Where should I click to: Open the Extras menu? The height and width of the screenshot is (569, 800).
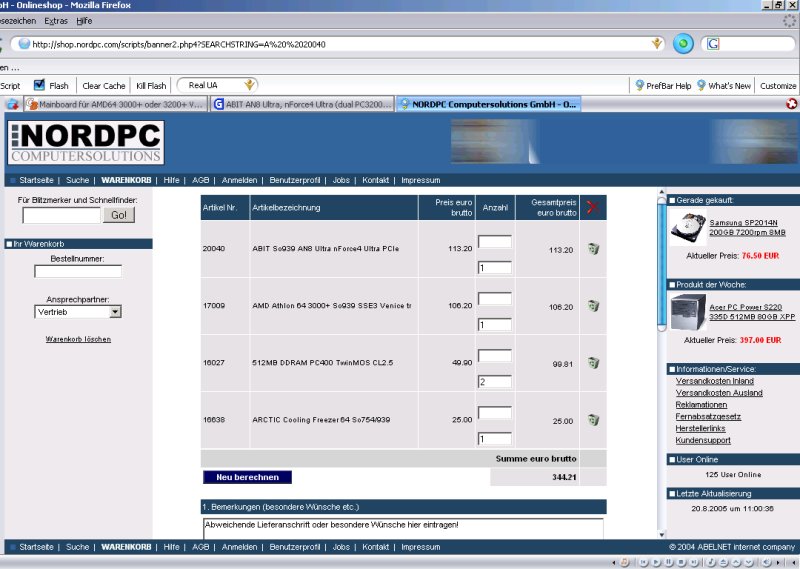pos(56,21)
